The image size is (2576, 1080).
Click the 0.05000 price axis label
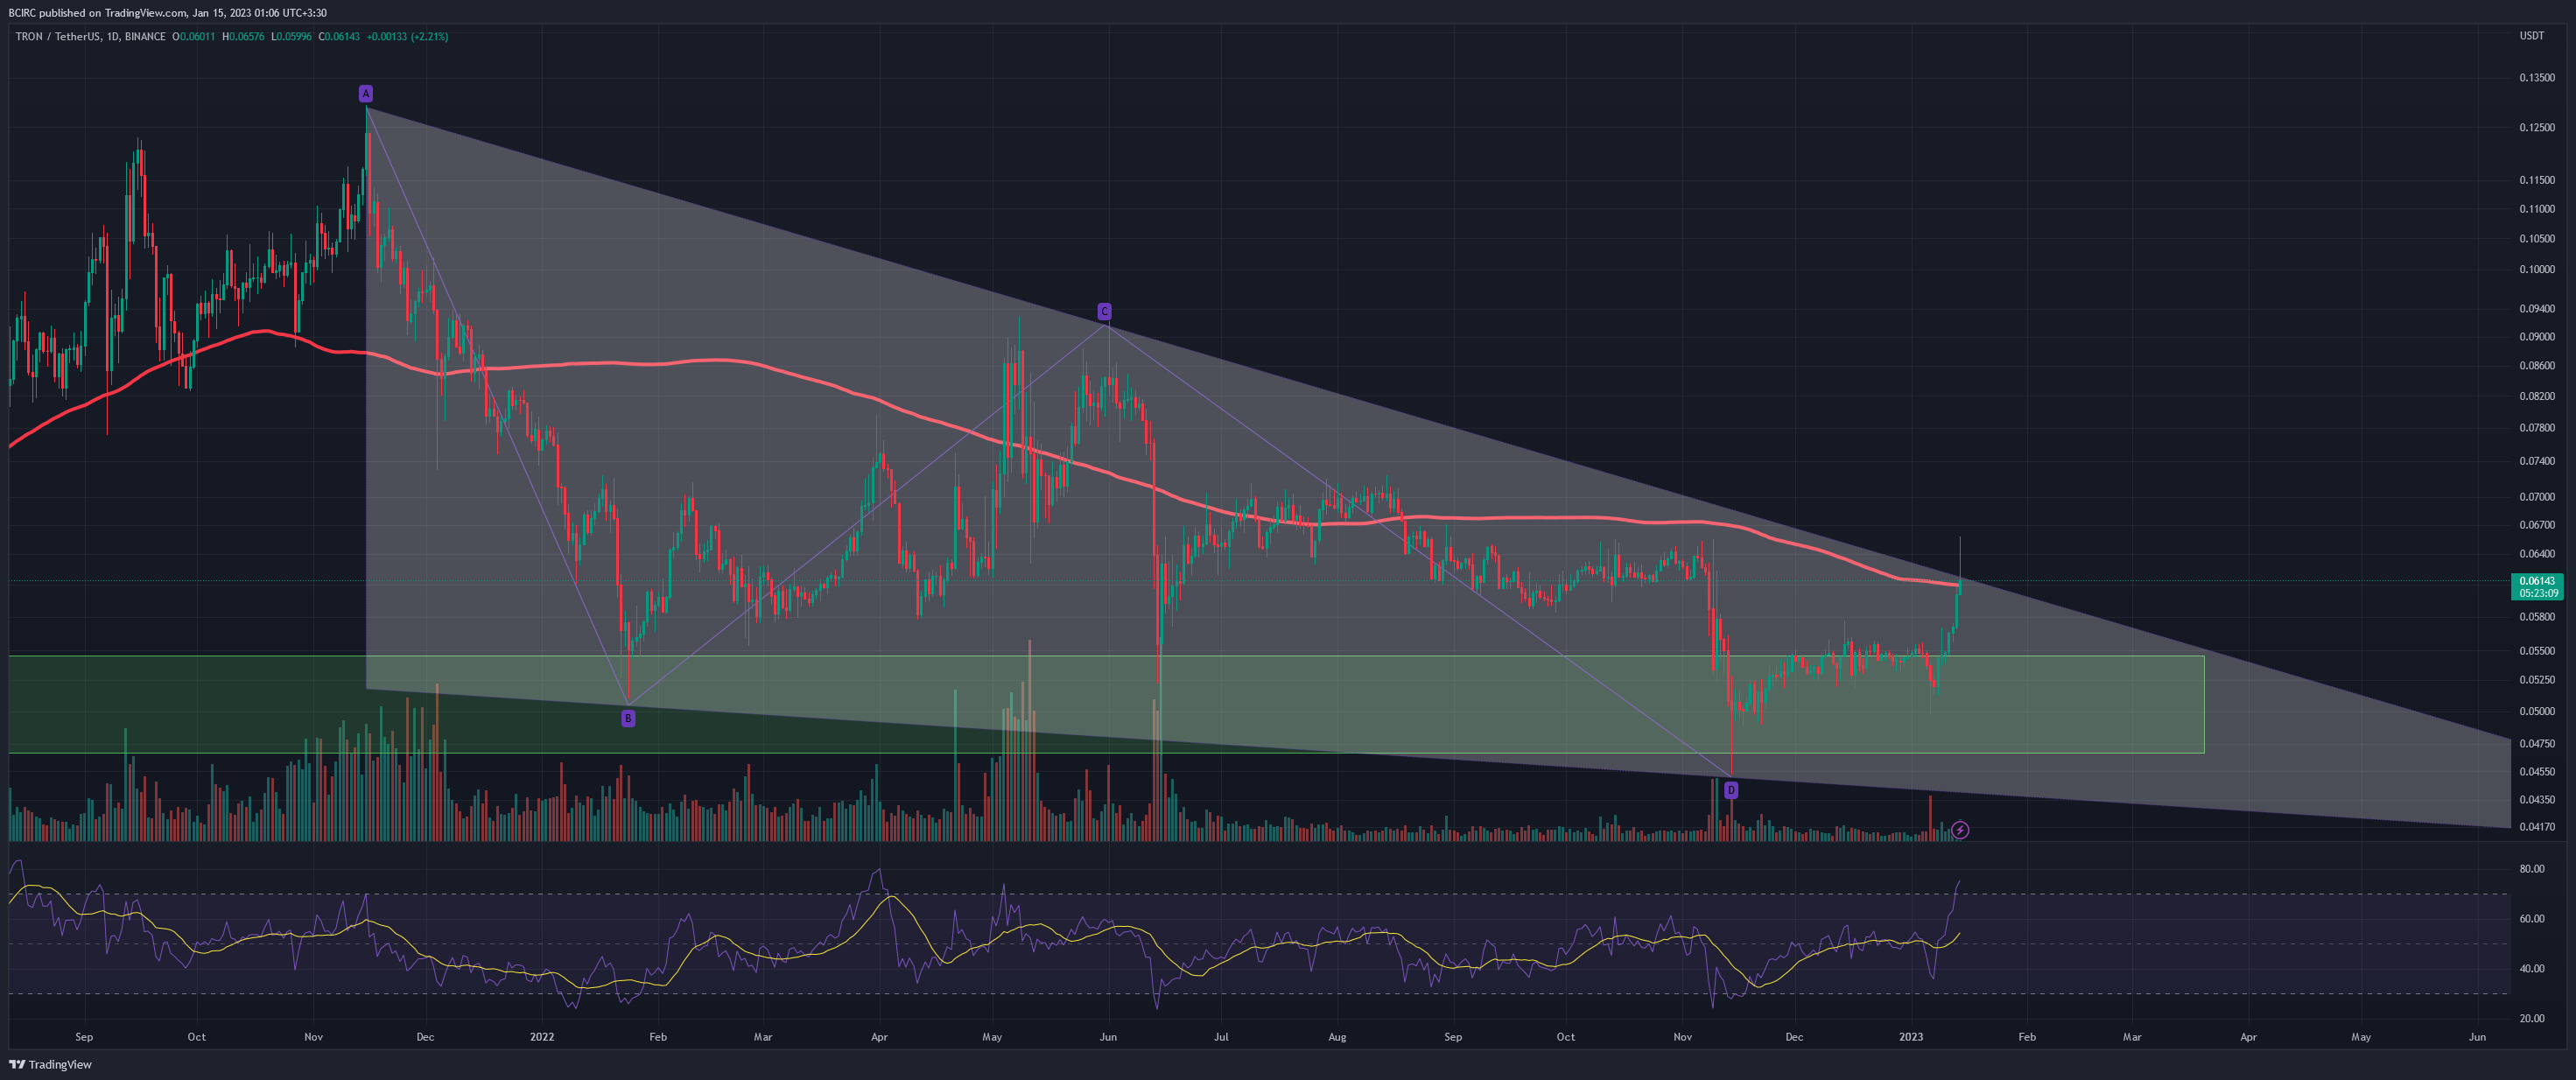click(x=2536, y=712)
